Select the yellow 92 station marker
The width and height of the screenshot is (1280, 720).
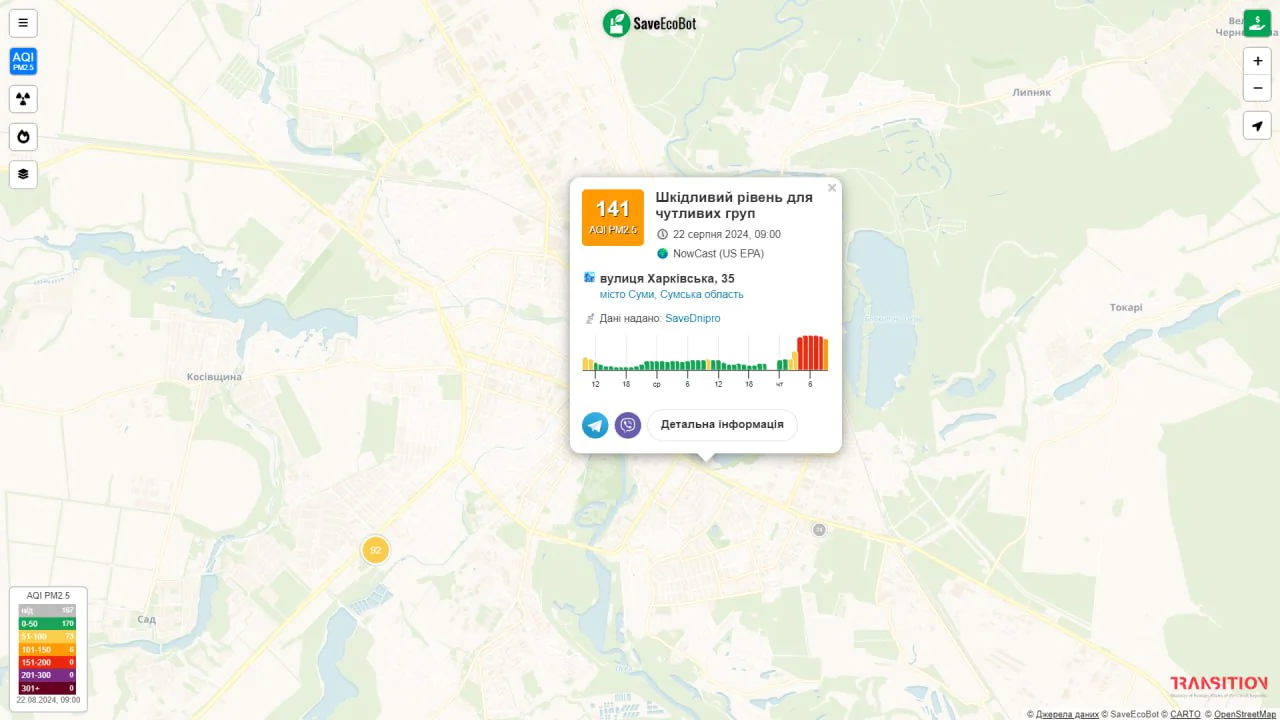(x=375, y=550)
